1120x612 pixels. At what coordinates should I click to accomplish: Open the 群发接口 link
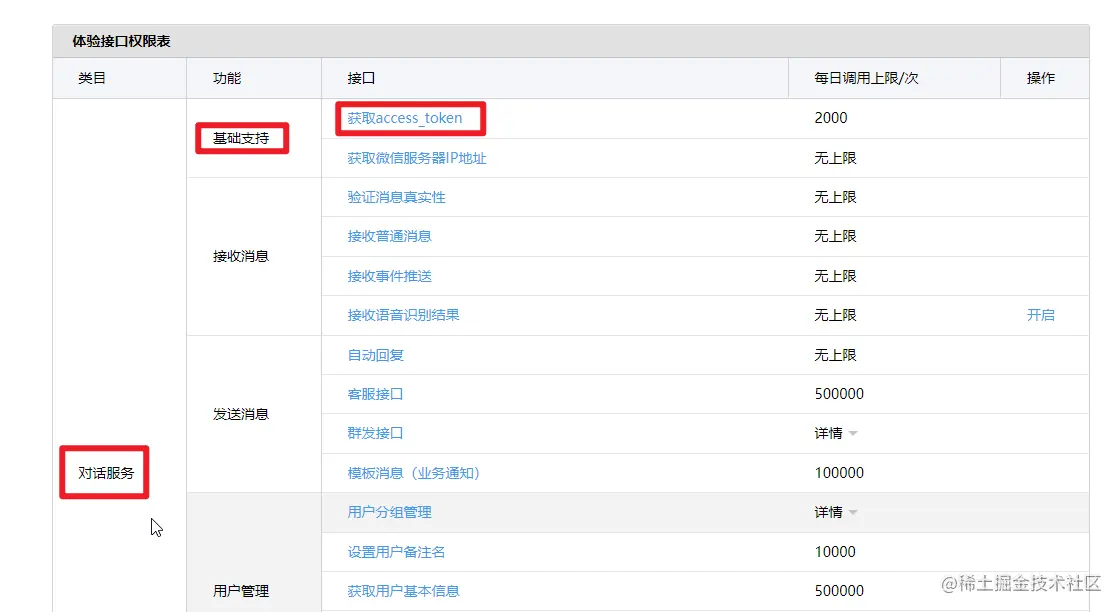click(375, 433)
